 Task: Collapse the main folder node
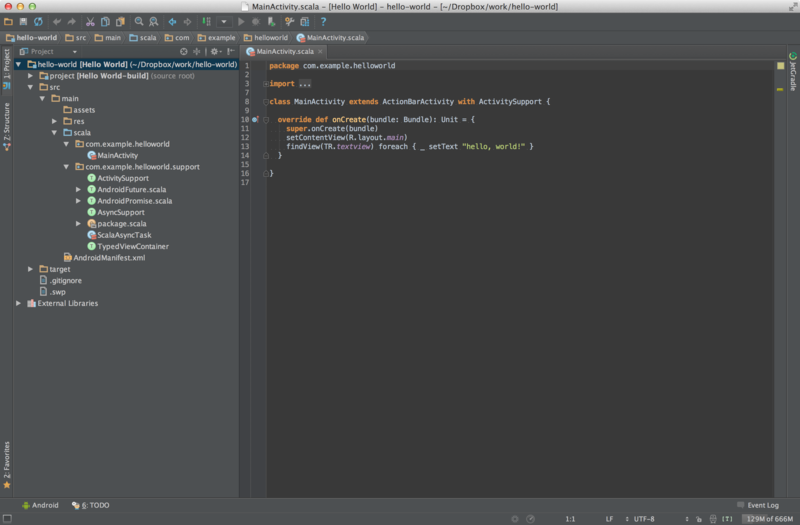[42, 98]
